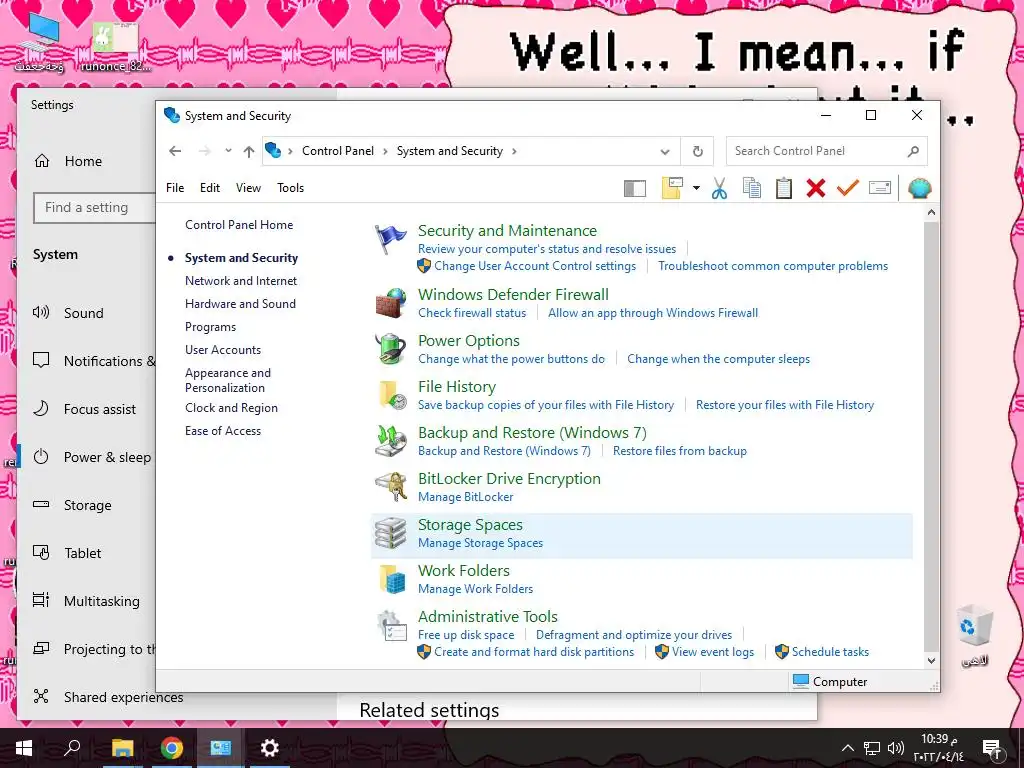Click Restore your files with File History
Viewport: 1024px width, 768px height.
(785, 405)
